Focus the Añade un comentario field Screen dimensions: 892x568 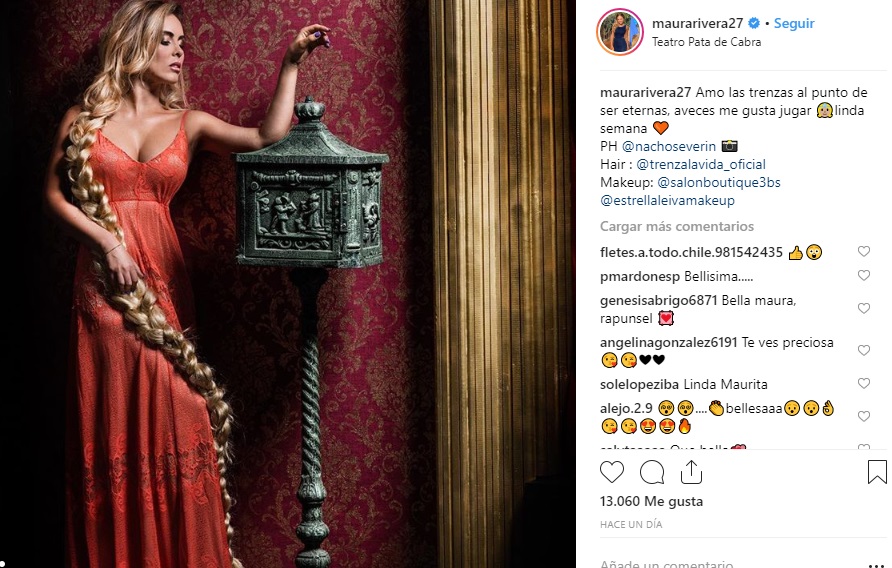(728, 563)
